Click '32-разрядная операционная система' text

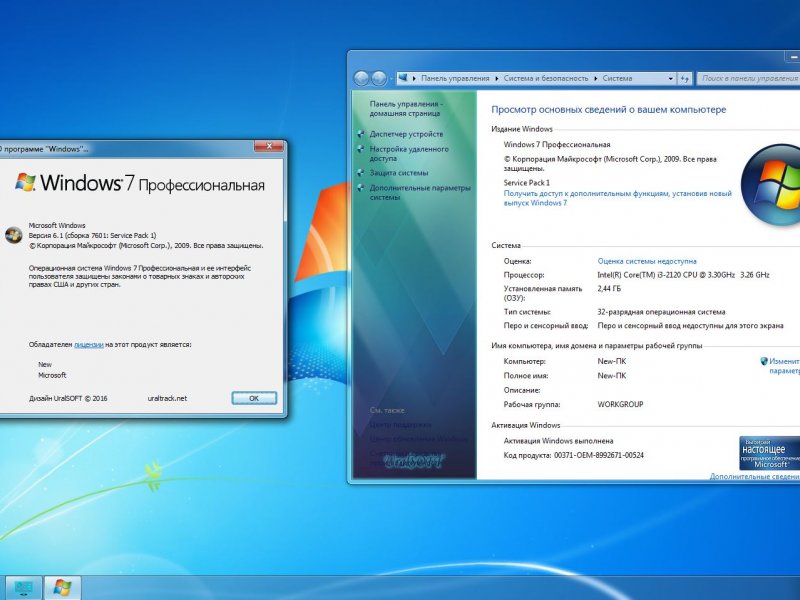[x=661, y=312]
